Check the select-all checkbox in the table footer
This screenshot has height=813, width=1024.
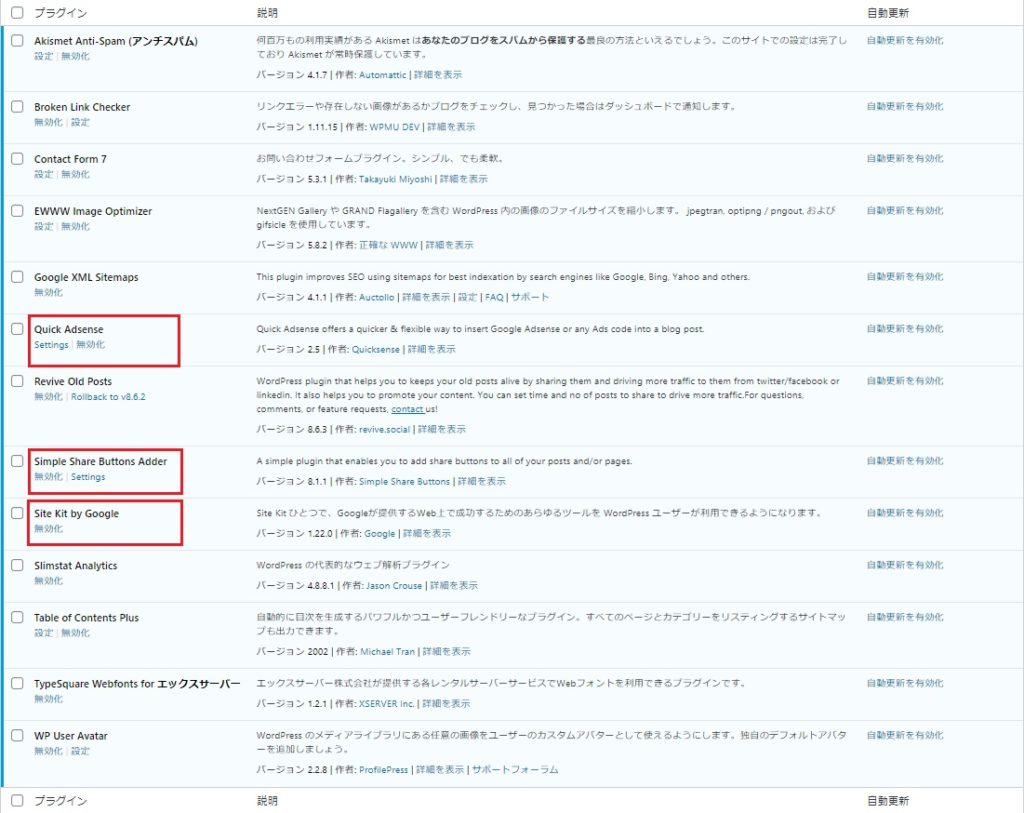pyautogui.click(x=17, y=801)
